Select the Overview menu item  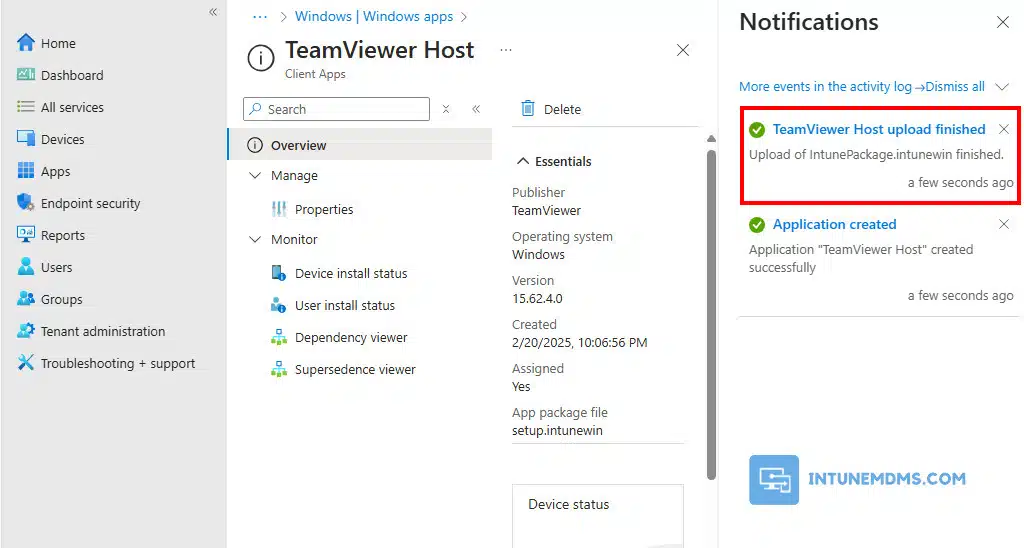point(360,144)
